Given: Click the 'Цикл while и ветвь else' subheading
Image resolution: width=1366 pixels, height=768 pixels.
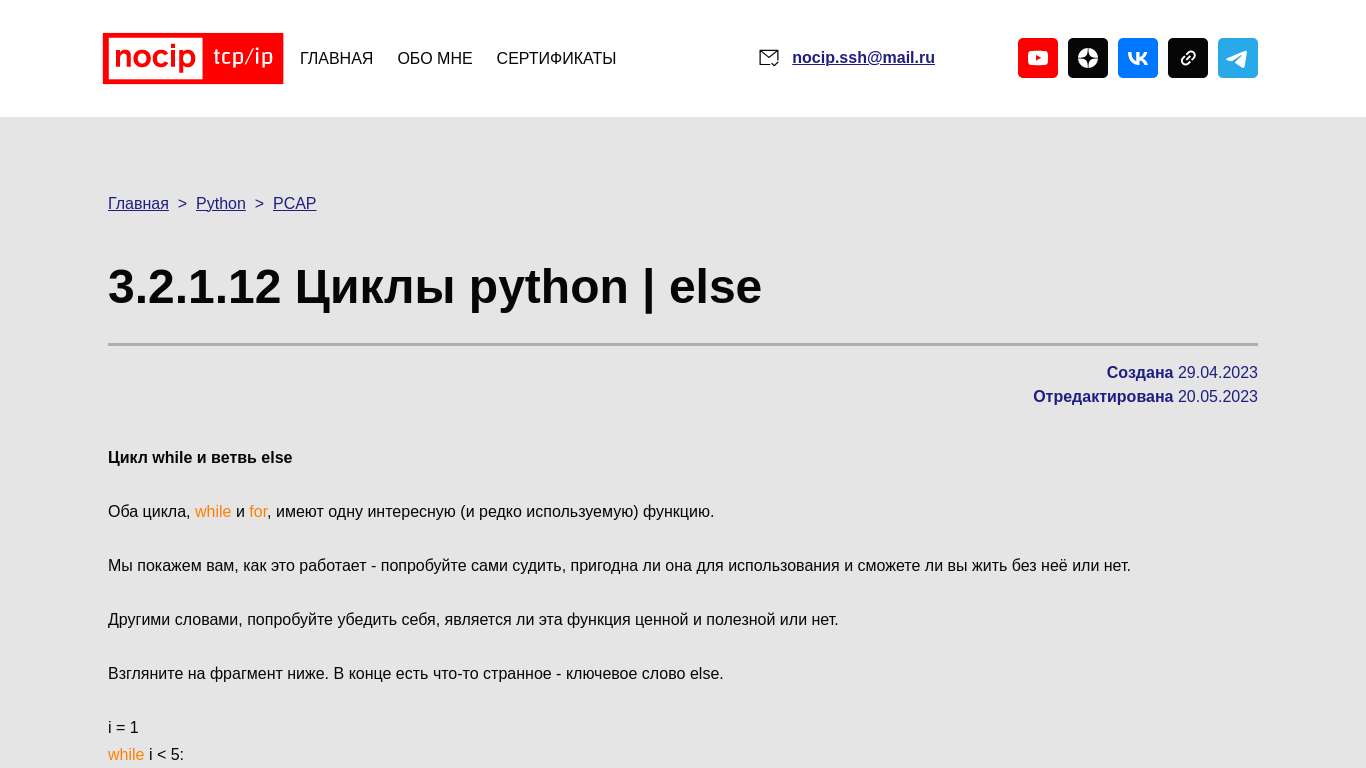Looking at the screenshot, I should 200,458.
